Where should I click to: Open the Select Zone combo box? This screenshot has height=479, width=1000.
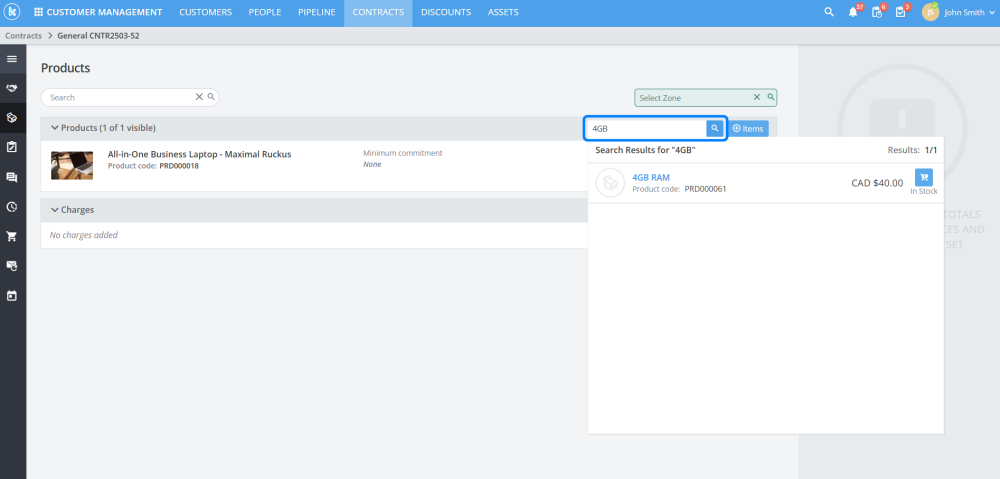705,98
